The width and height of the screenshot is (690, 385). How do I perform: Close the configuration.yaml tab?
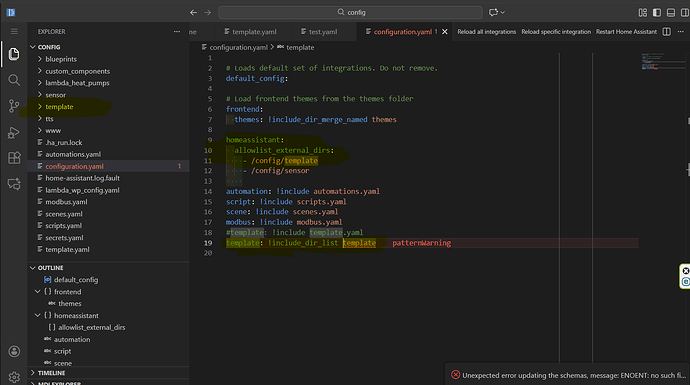(x=445, y=32)
